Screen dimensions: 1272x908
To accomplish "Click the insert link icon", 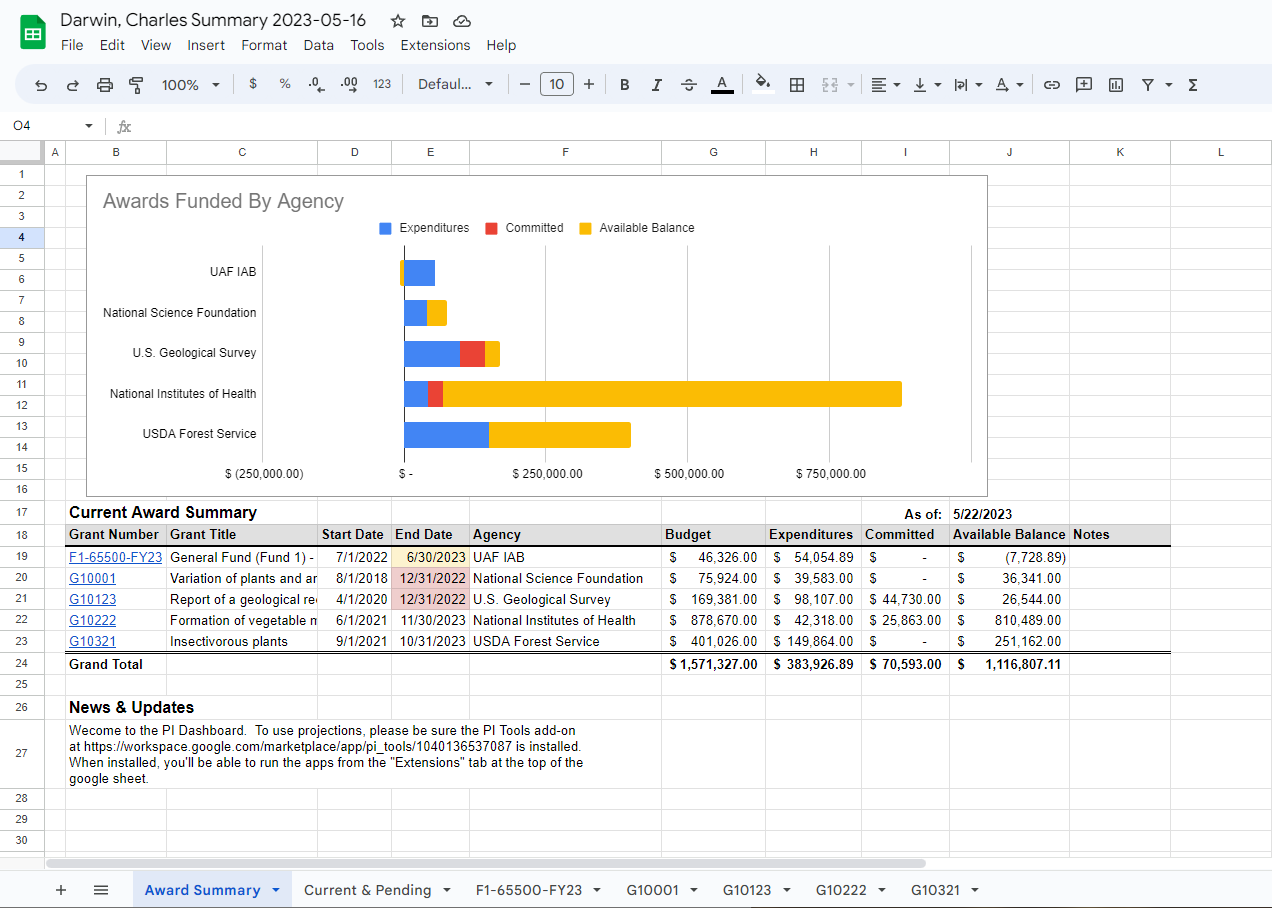I will (1051, 85).
